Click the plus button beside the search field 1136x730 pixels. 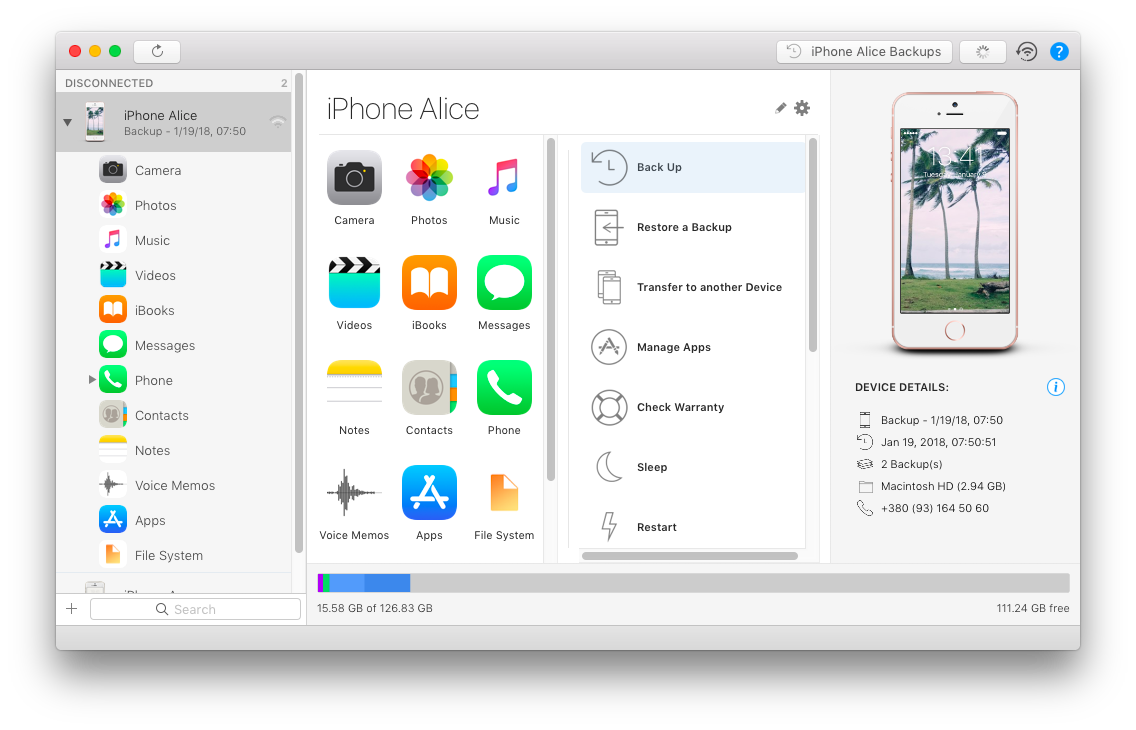[72, 609]
